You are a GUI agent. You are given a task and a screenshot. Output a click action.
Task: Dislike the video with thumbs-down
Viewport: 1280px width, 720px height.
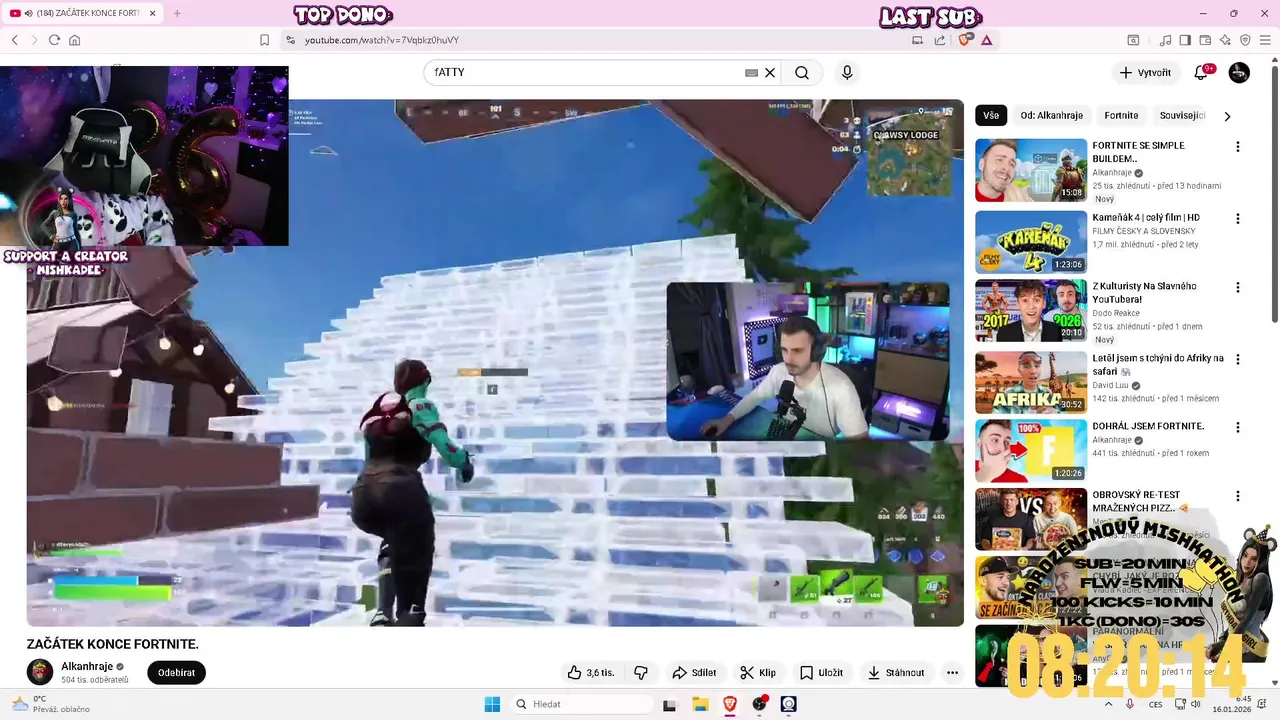pos(641,673)
